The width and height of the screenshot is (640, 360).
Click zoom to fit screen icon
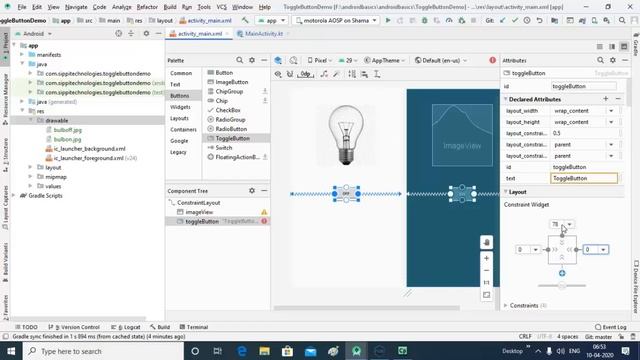tap(487, 295)
